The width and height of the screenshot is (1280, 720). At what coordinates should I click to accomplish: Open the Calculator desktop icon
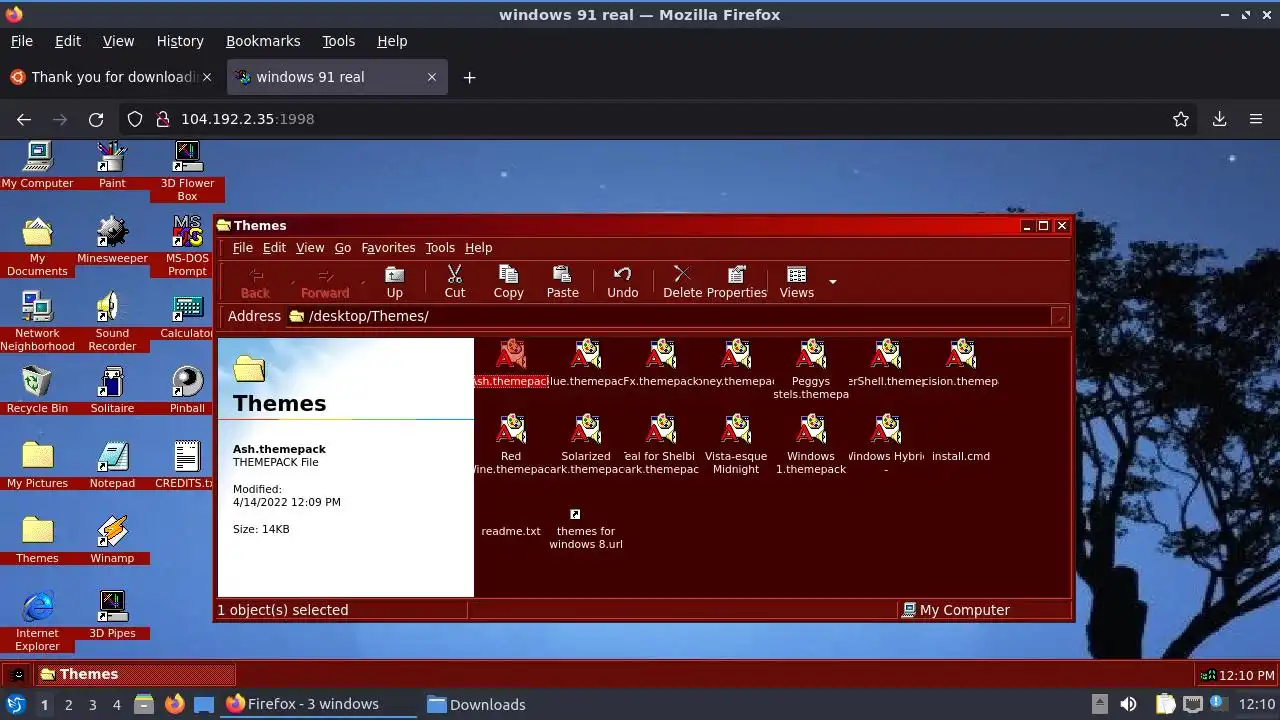[x=187, y=315]
